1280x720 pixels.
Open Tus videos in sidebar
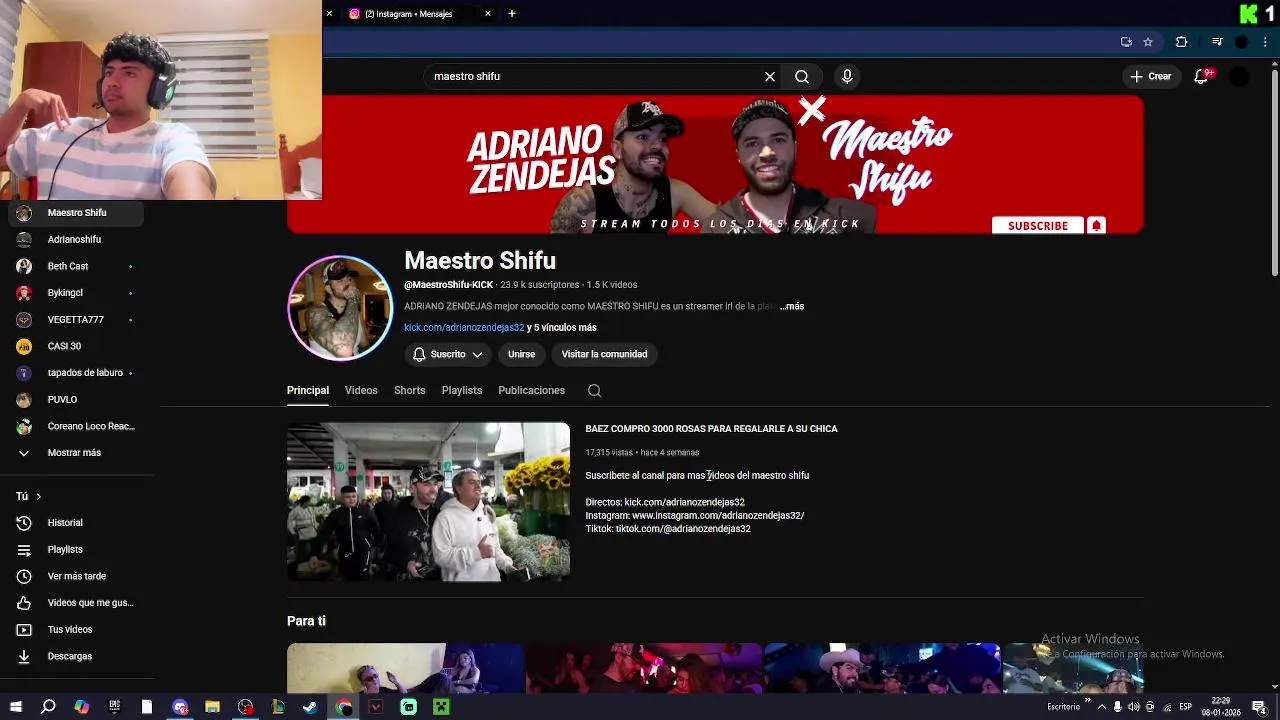click(72, 630)
